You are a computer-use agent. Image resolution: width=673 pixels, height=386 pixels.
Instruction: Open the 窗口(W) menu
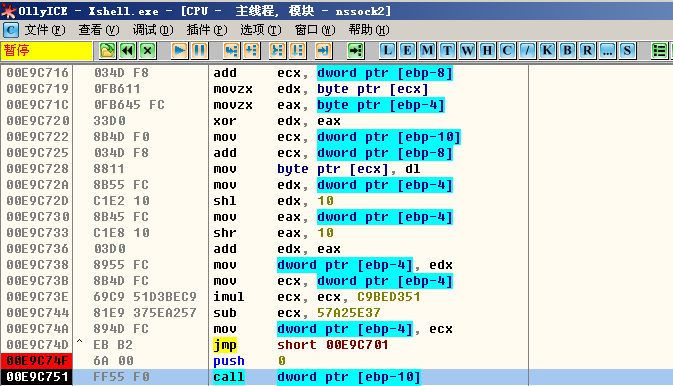coord(315,30)
